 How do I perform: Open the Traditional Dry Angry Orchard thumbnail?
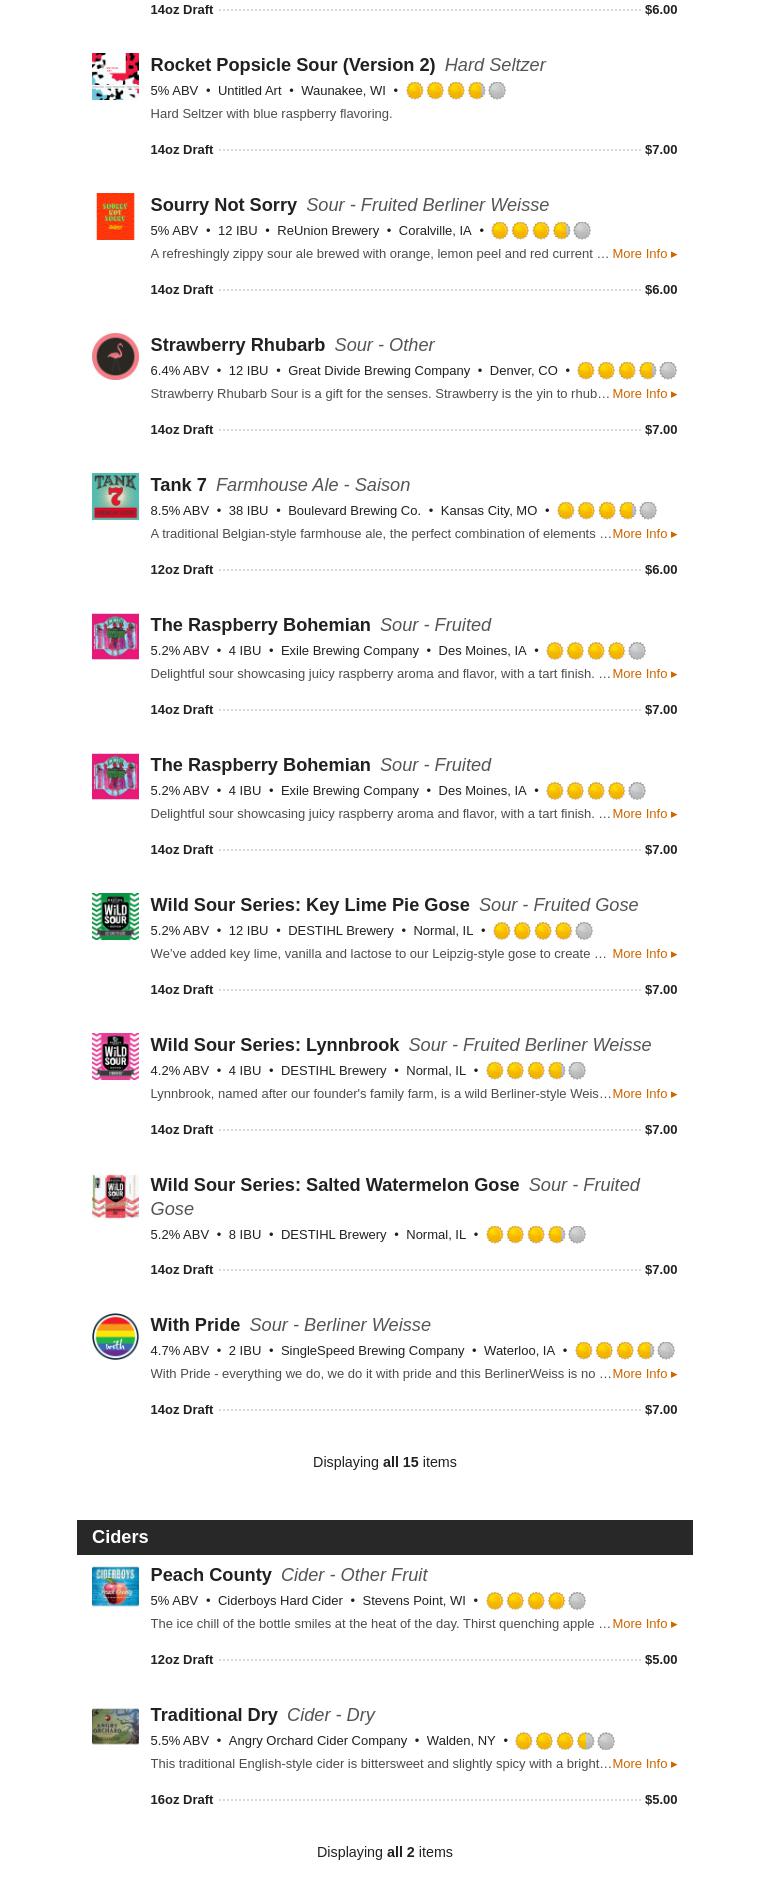coord(115,1726)
